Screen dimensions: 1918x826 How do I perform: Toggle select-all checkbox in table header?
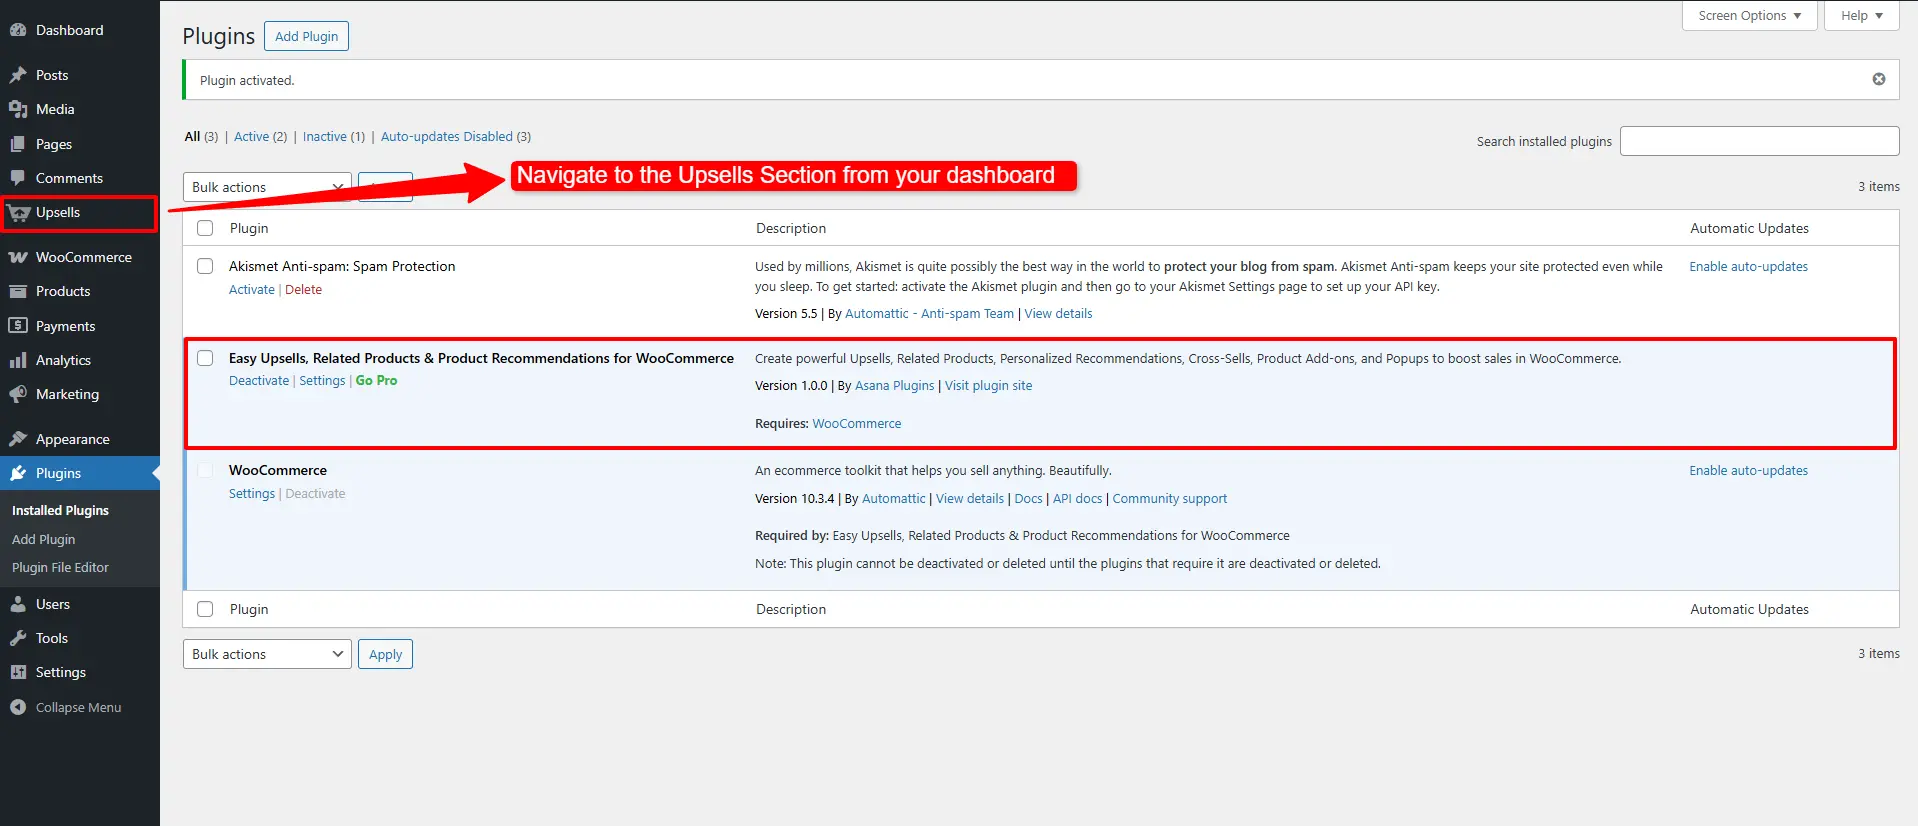(205, 228)
